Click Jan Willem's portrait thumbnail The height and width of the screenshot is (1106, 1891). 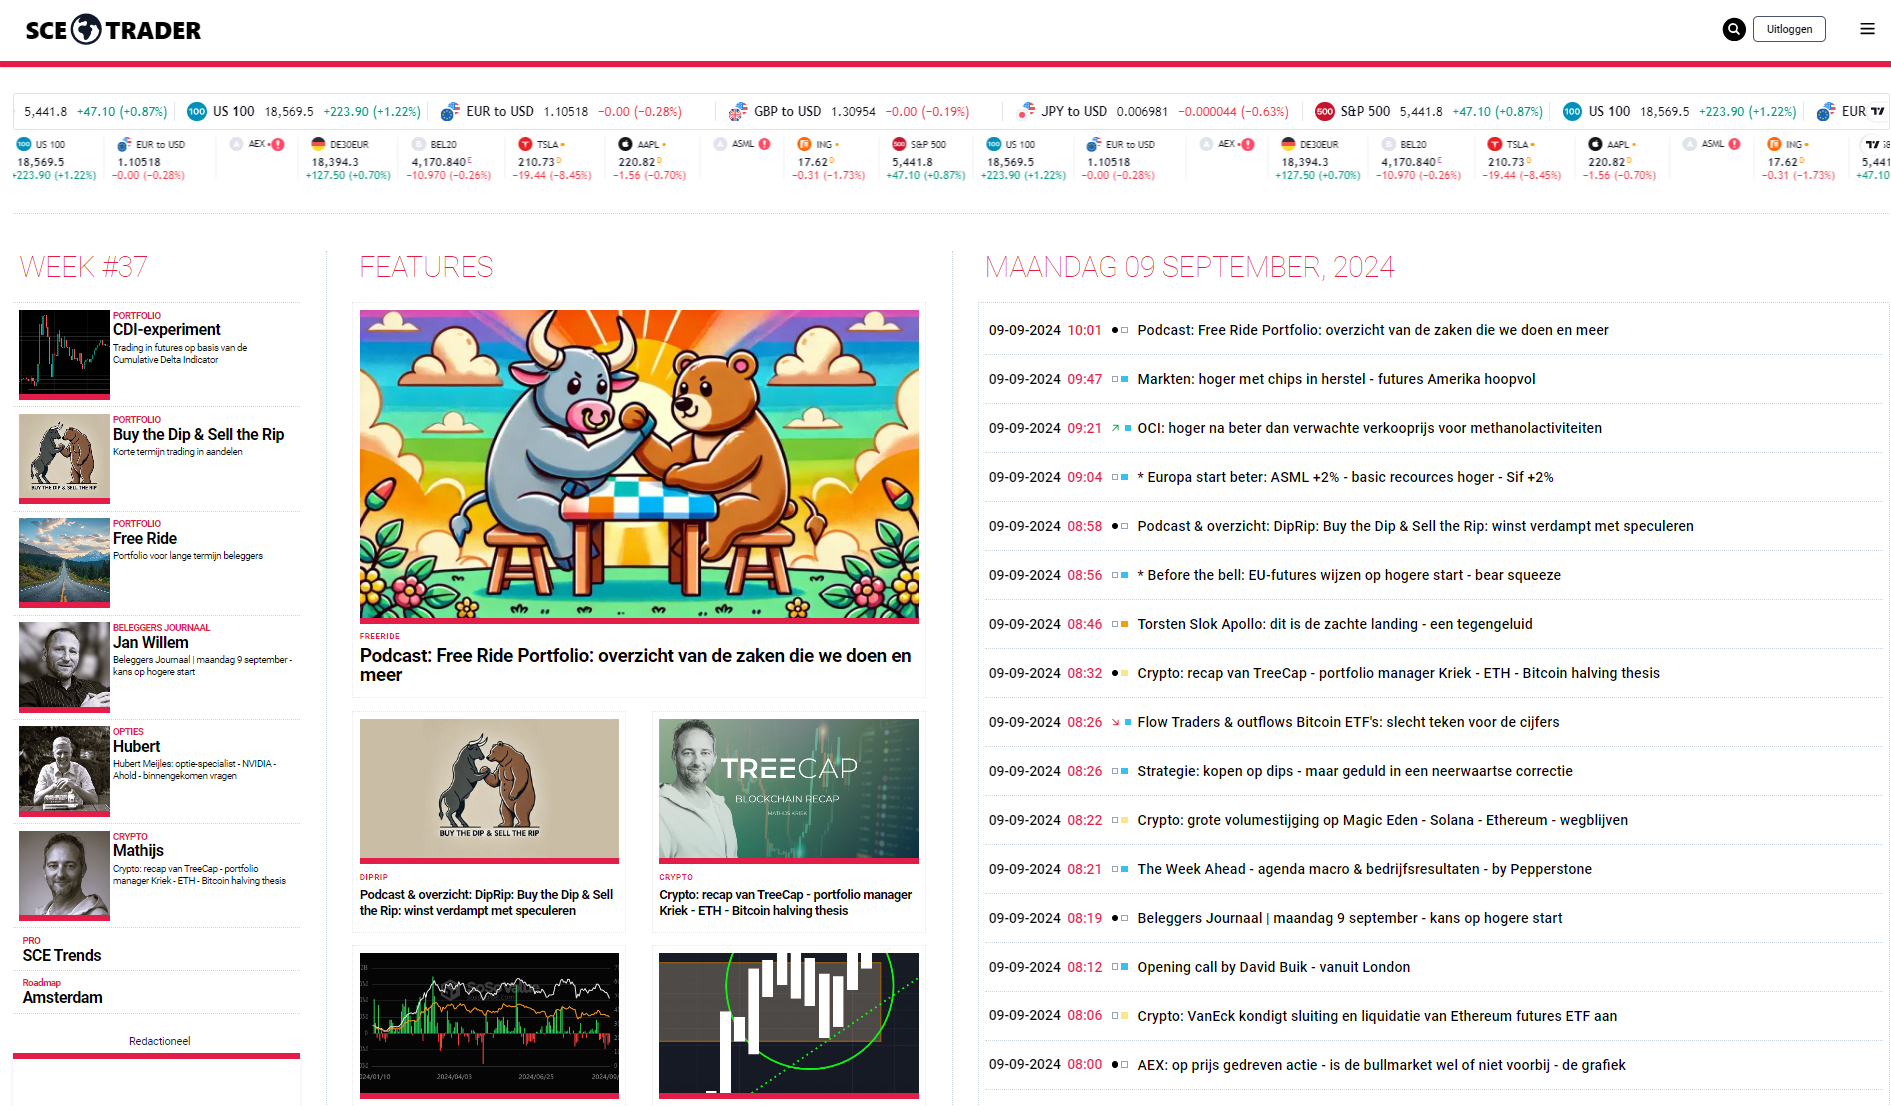pos(64,666)
